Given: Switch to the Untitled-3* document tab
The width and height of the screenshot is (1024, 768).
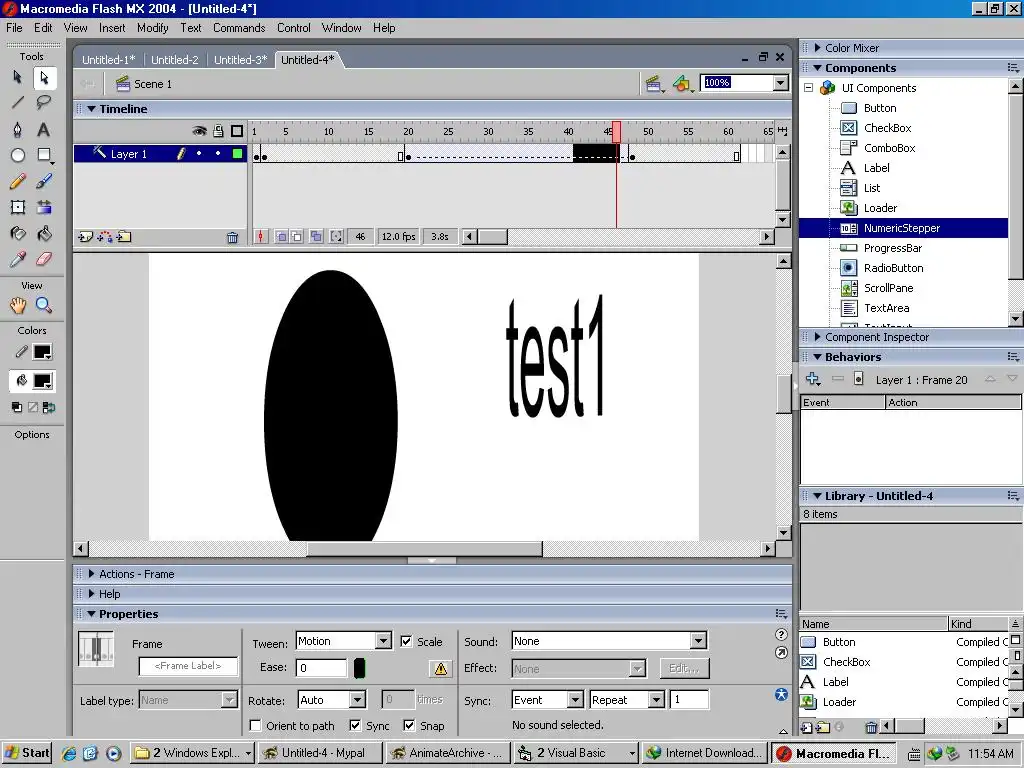Looking at the screenshot, I should (x=240, y=59).
